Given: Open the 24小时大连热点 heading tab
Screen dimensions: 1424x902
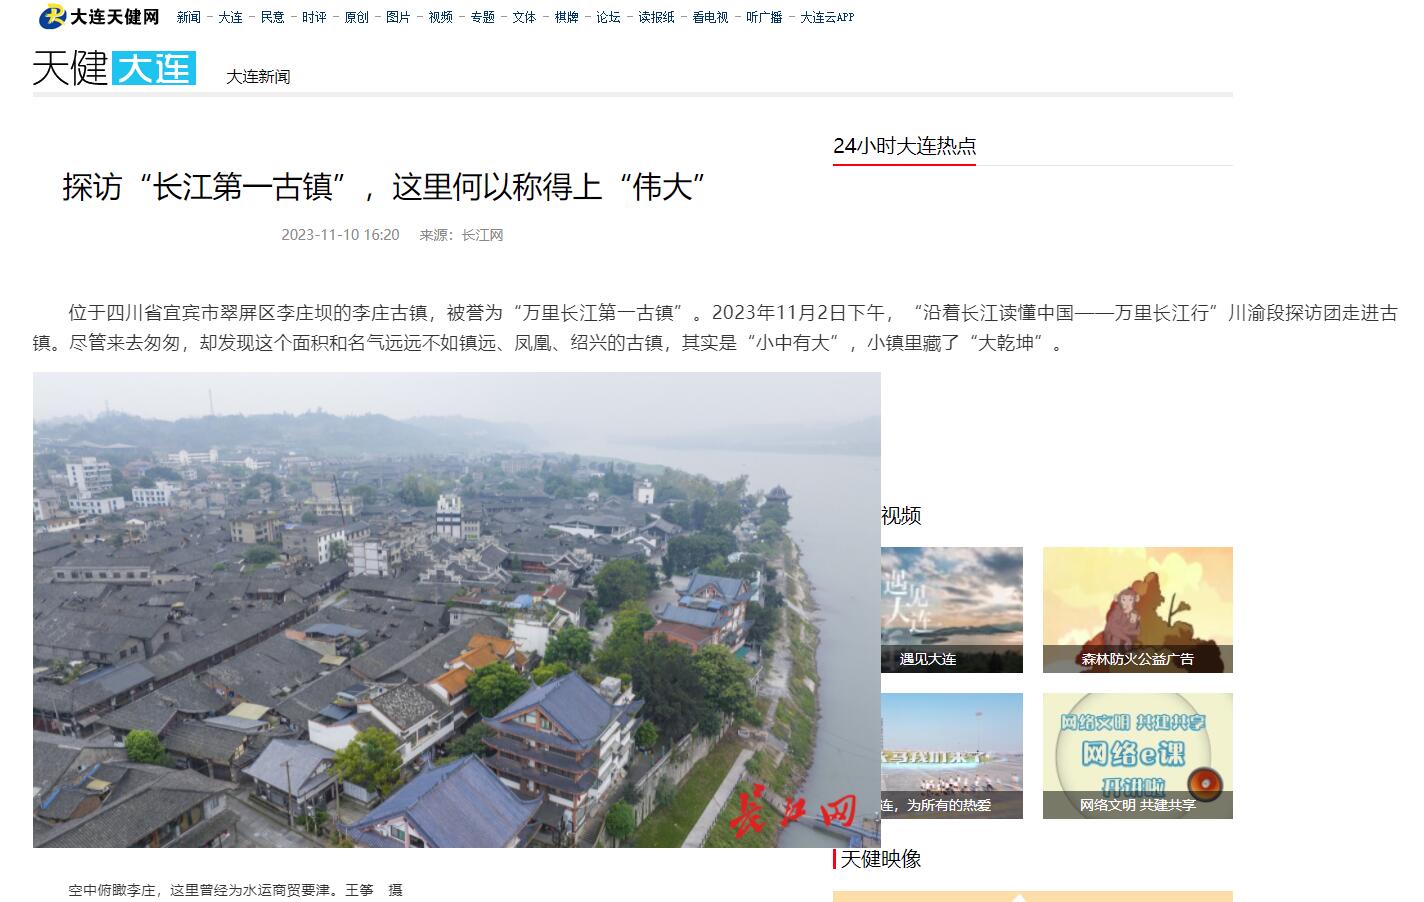Looking at the screenshot, I should coord(904,146).
